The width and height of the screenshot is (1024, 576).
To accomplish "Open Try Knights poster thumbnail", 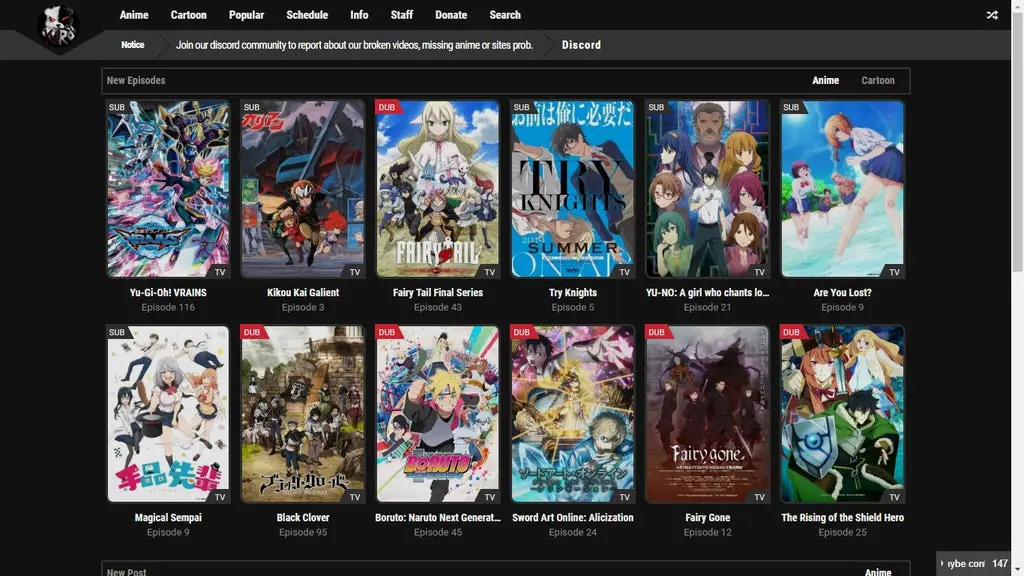I will pyautogui.click(x=573, y=189).
